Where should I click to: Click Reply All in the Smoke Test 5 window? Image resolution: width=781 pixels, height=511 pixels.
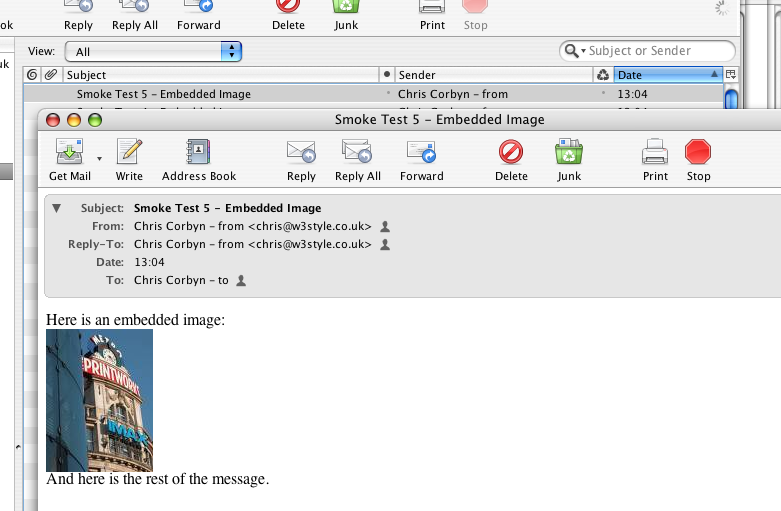click(x=357, y=159)
